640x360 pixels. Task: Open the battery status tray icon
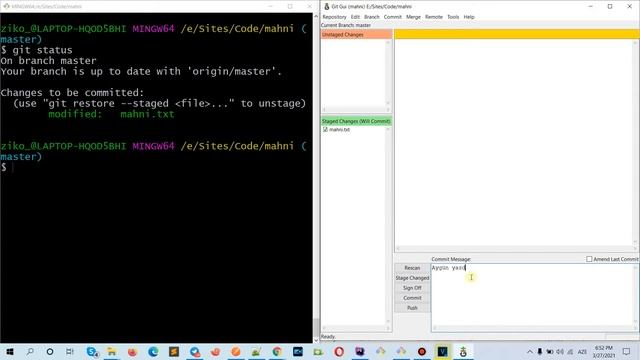pyautogui.click(x=550, y=351)
